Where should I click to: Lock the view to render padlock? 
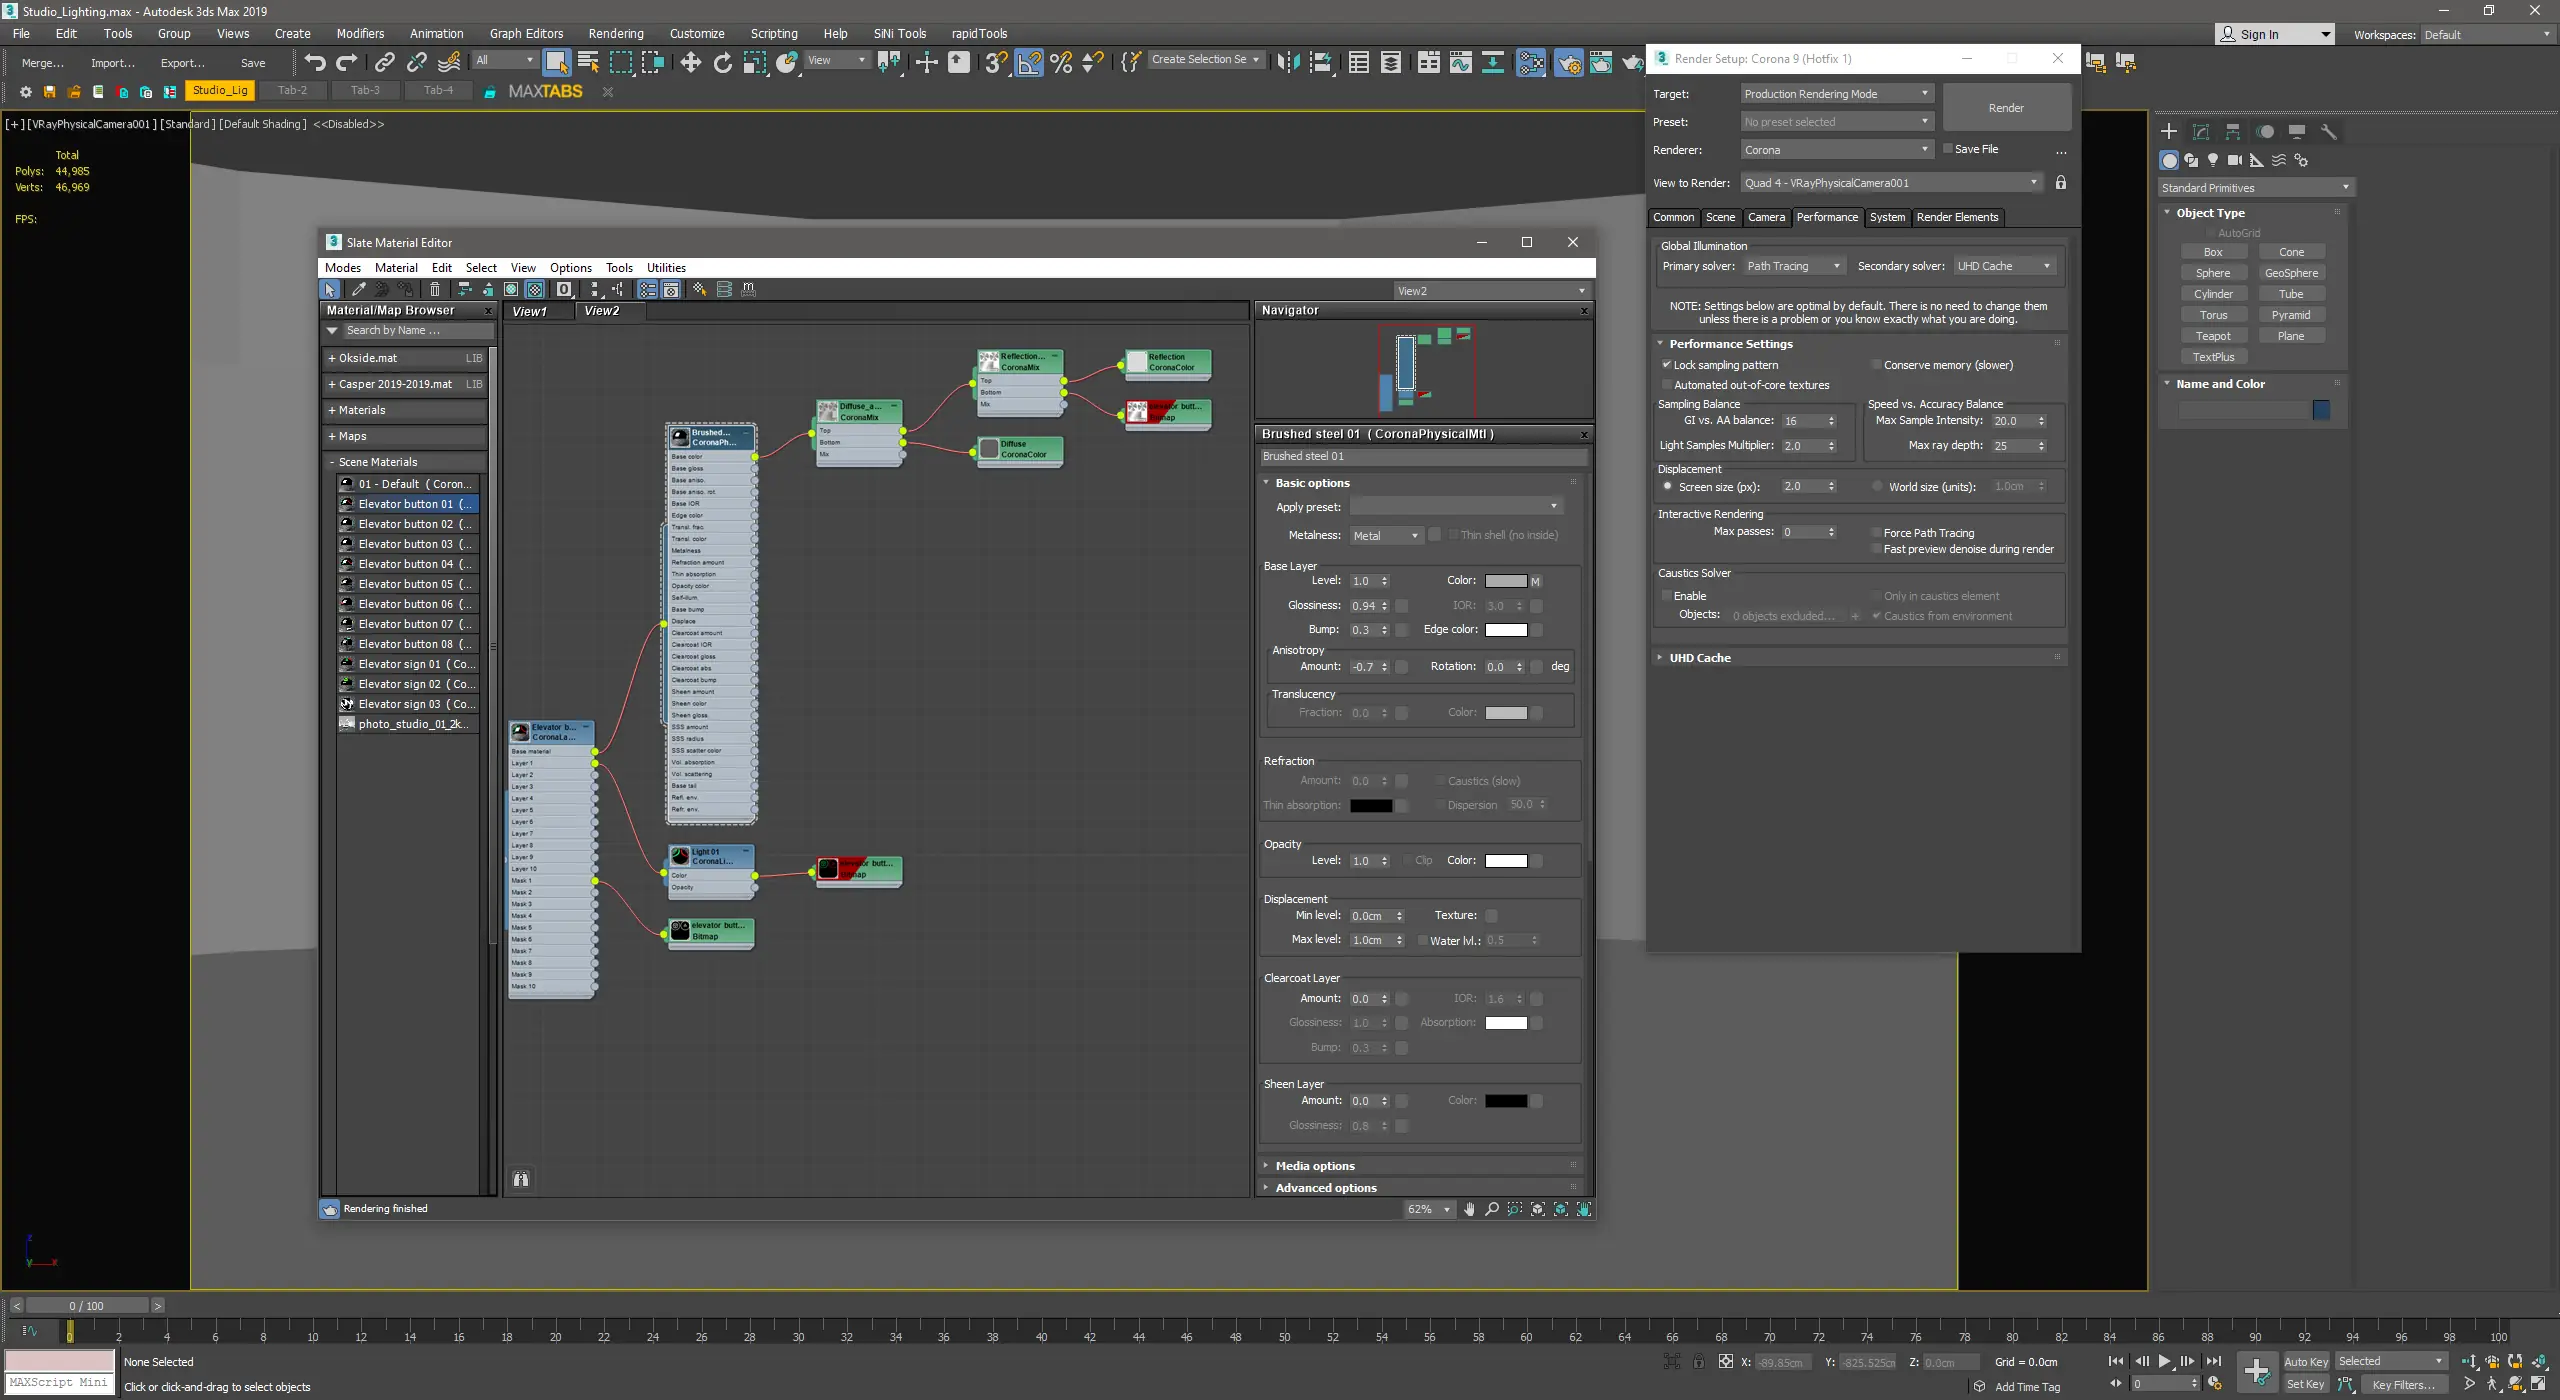click(x=2061, y=183)
